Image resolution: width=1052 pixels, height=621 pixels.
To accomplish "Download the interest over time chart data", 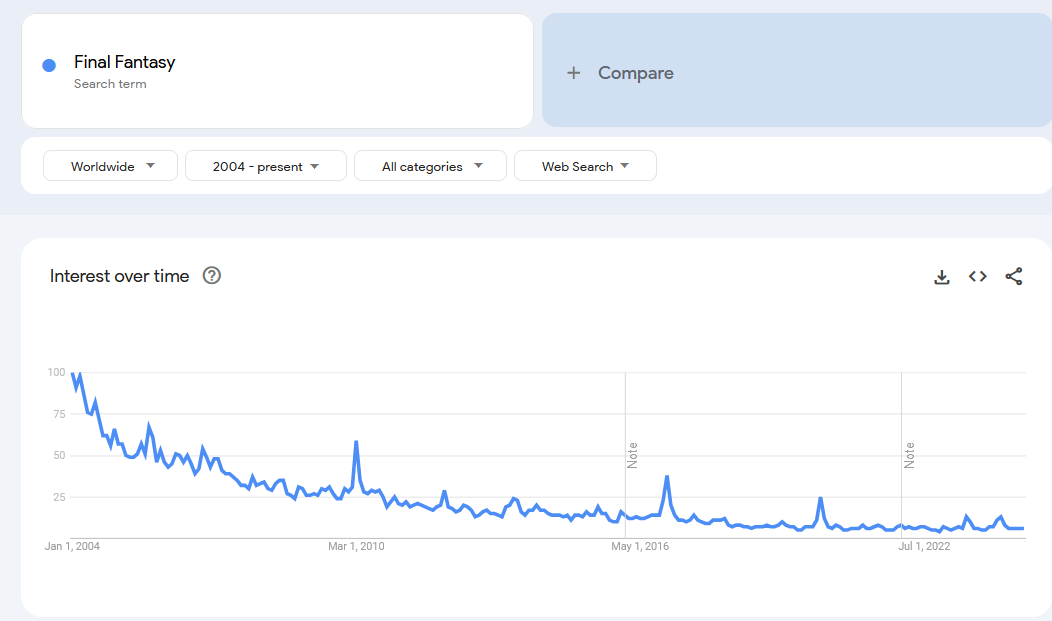I will point(941,276).
